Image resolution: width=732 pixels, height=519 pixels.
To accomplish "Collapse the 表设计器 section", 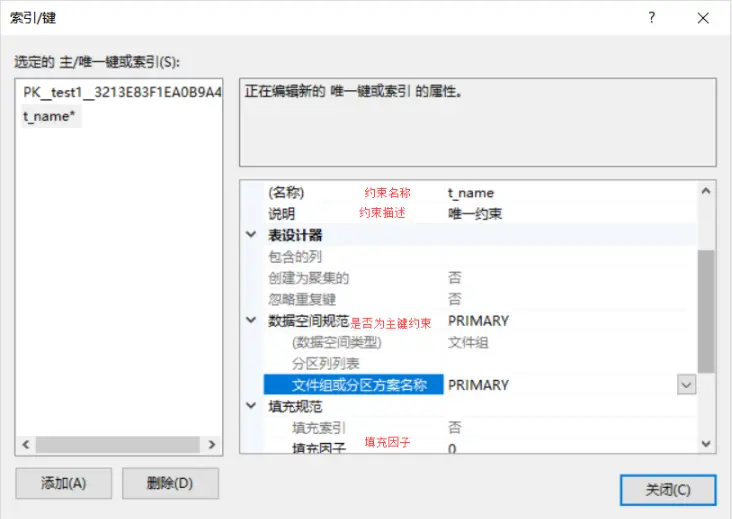I will pos(251,234).
